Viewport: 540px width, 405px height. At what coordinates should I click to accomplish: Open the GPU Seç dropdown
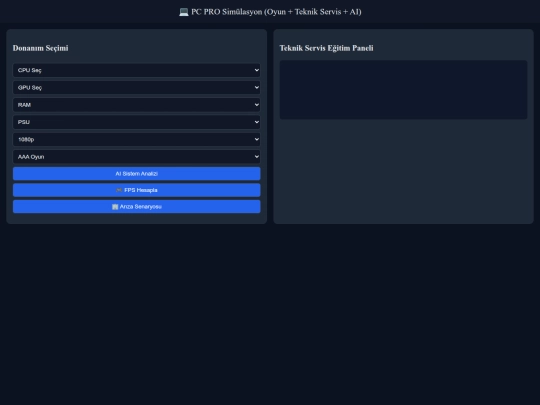click(x=136, y=87)
